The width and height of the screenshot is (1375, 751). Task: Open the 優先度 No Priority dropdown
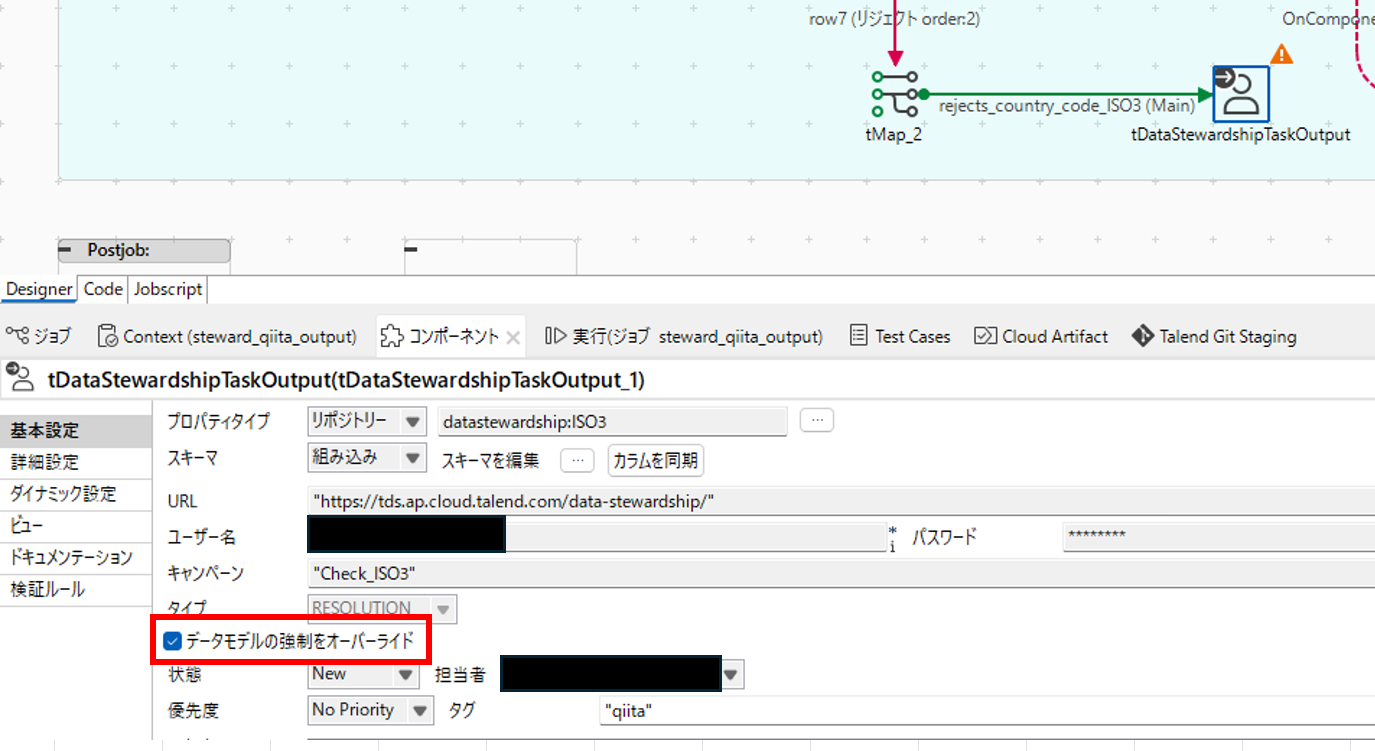[371, 710]
